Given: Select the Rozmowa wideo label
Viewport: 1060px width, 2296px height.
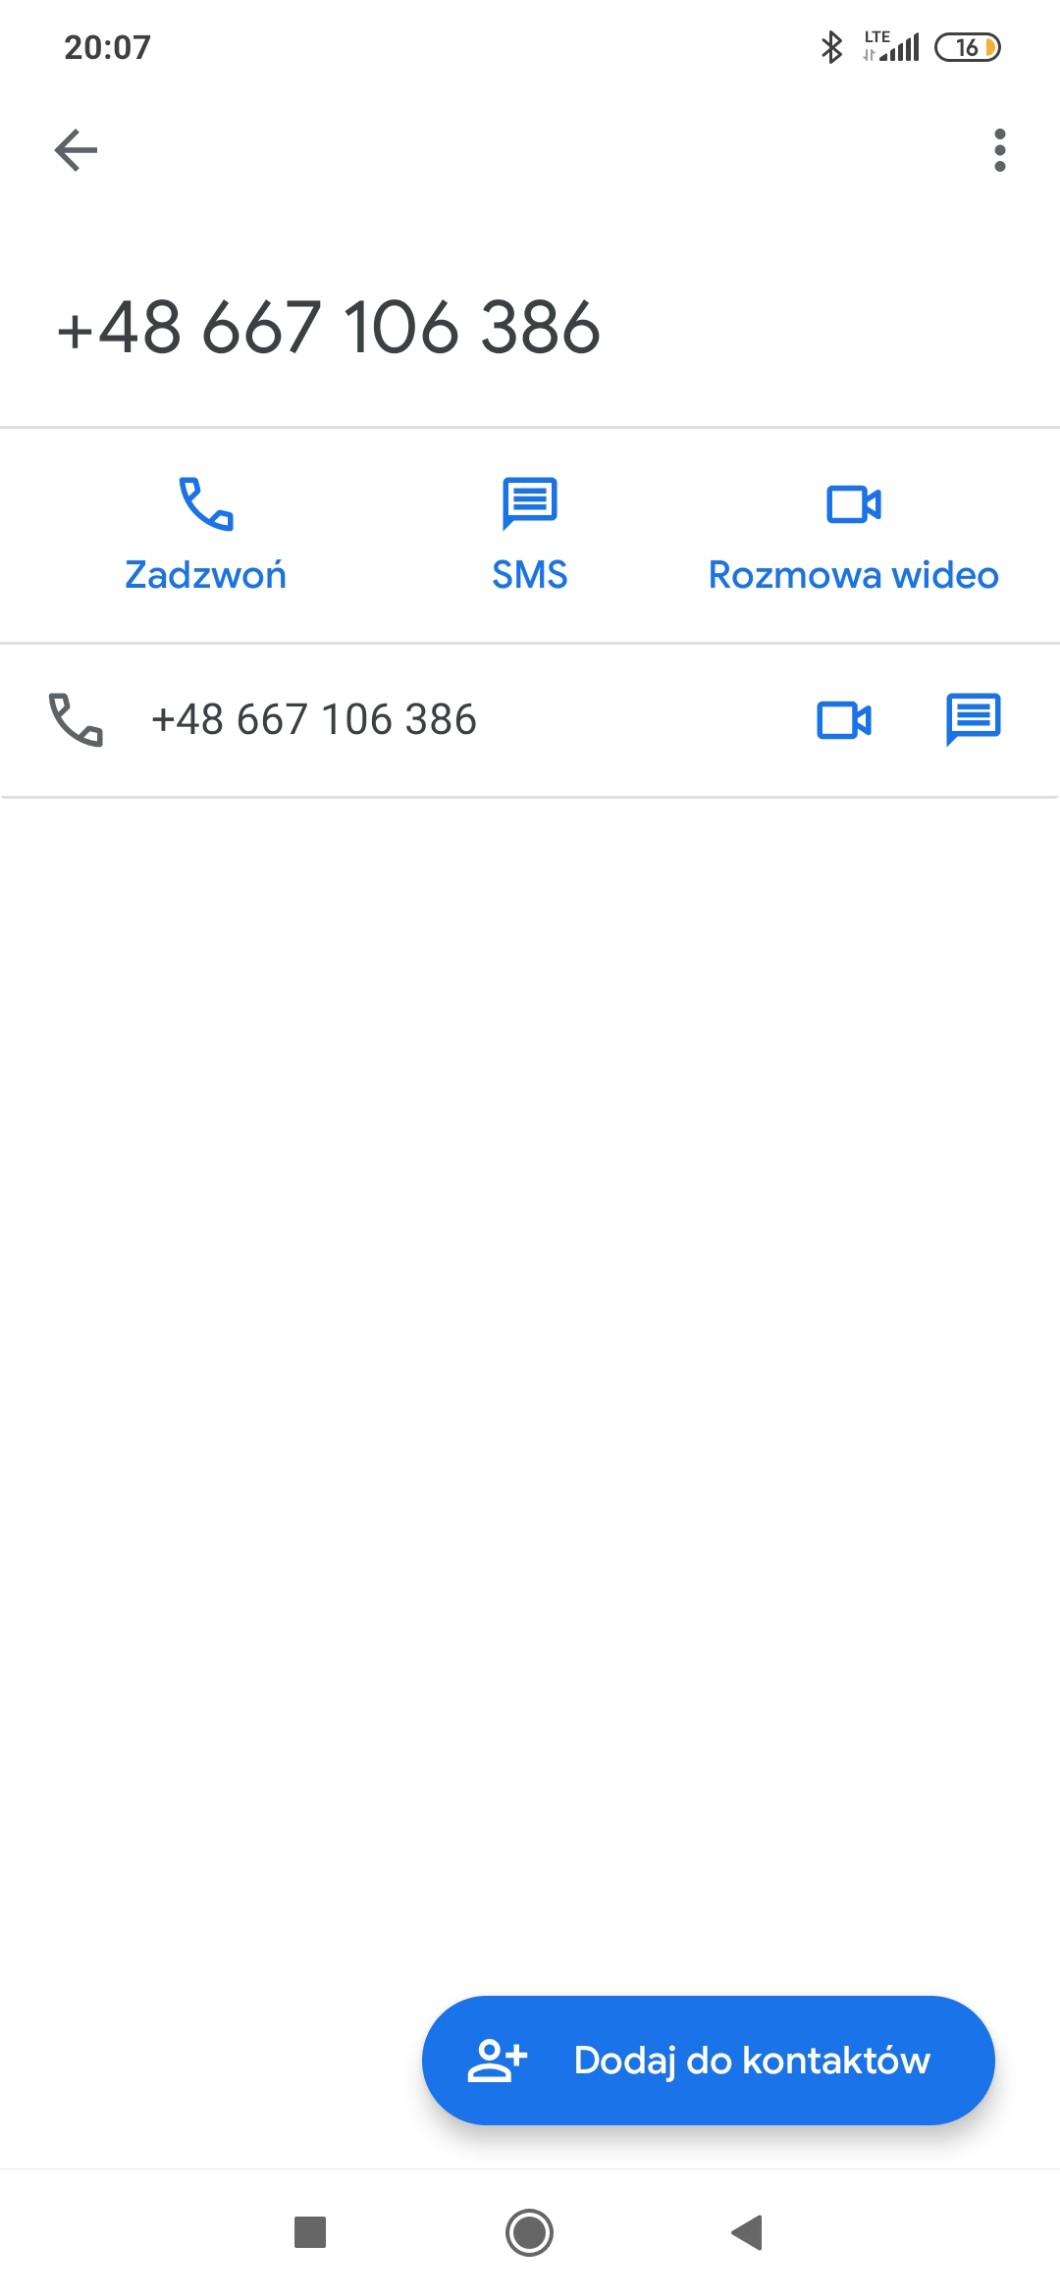Looking at the screenshot, I should click(854, 575).
